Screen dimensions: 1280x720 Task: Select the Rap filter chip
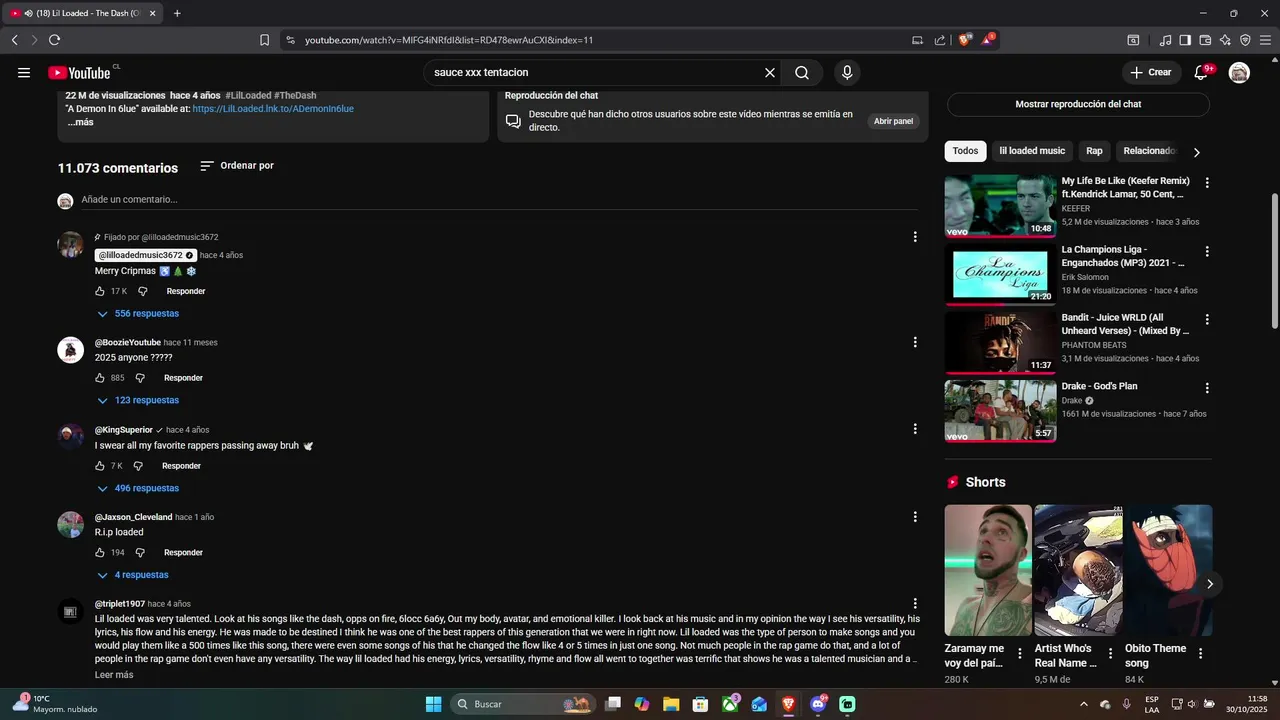(x=1094, y=151)
